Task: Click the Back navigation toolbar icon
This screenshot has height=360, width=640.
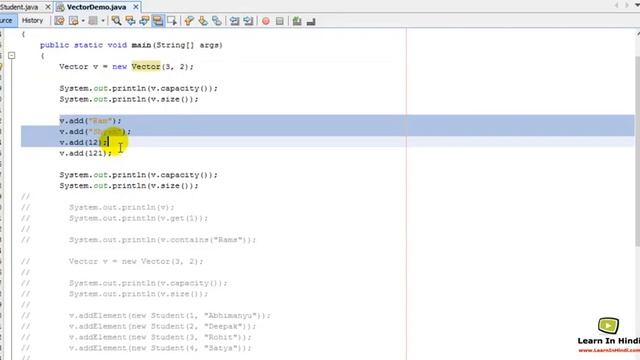Action: [x=73, y=21]
